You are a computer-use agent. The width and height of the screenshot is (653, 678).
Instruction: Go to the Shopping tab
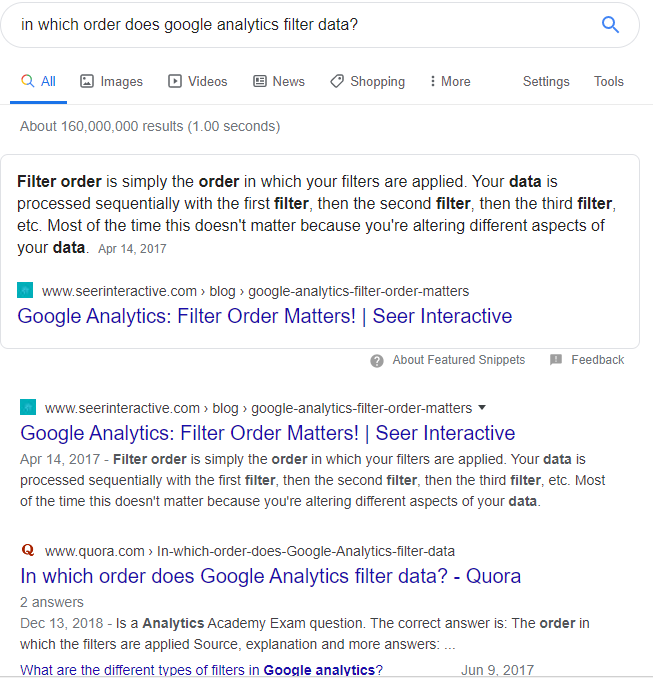[x=367, y=82]
